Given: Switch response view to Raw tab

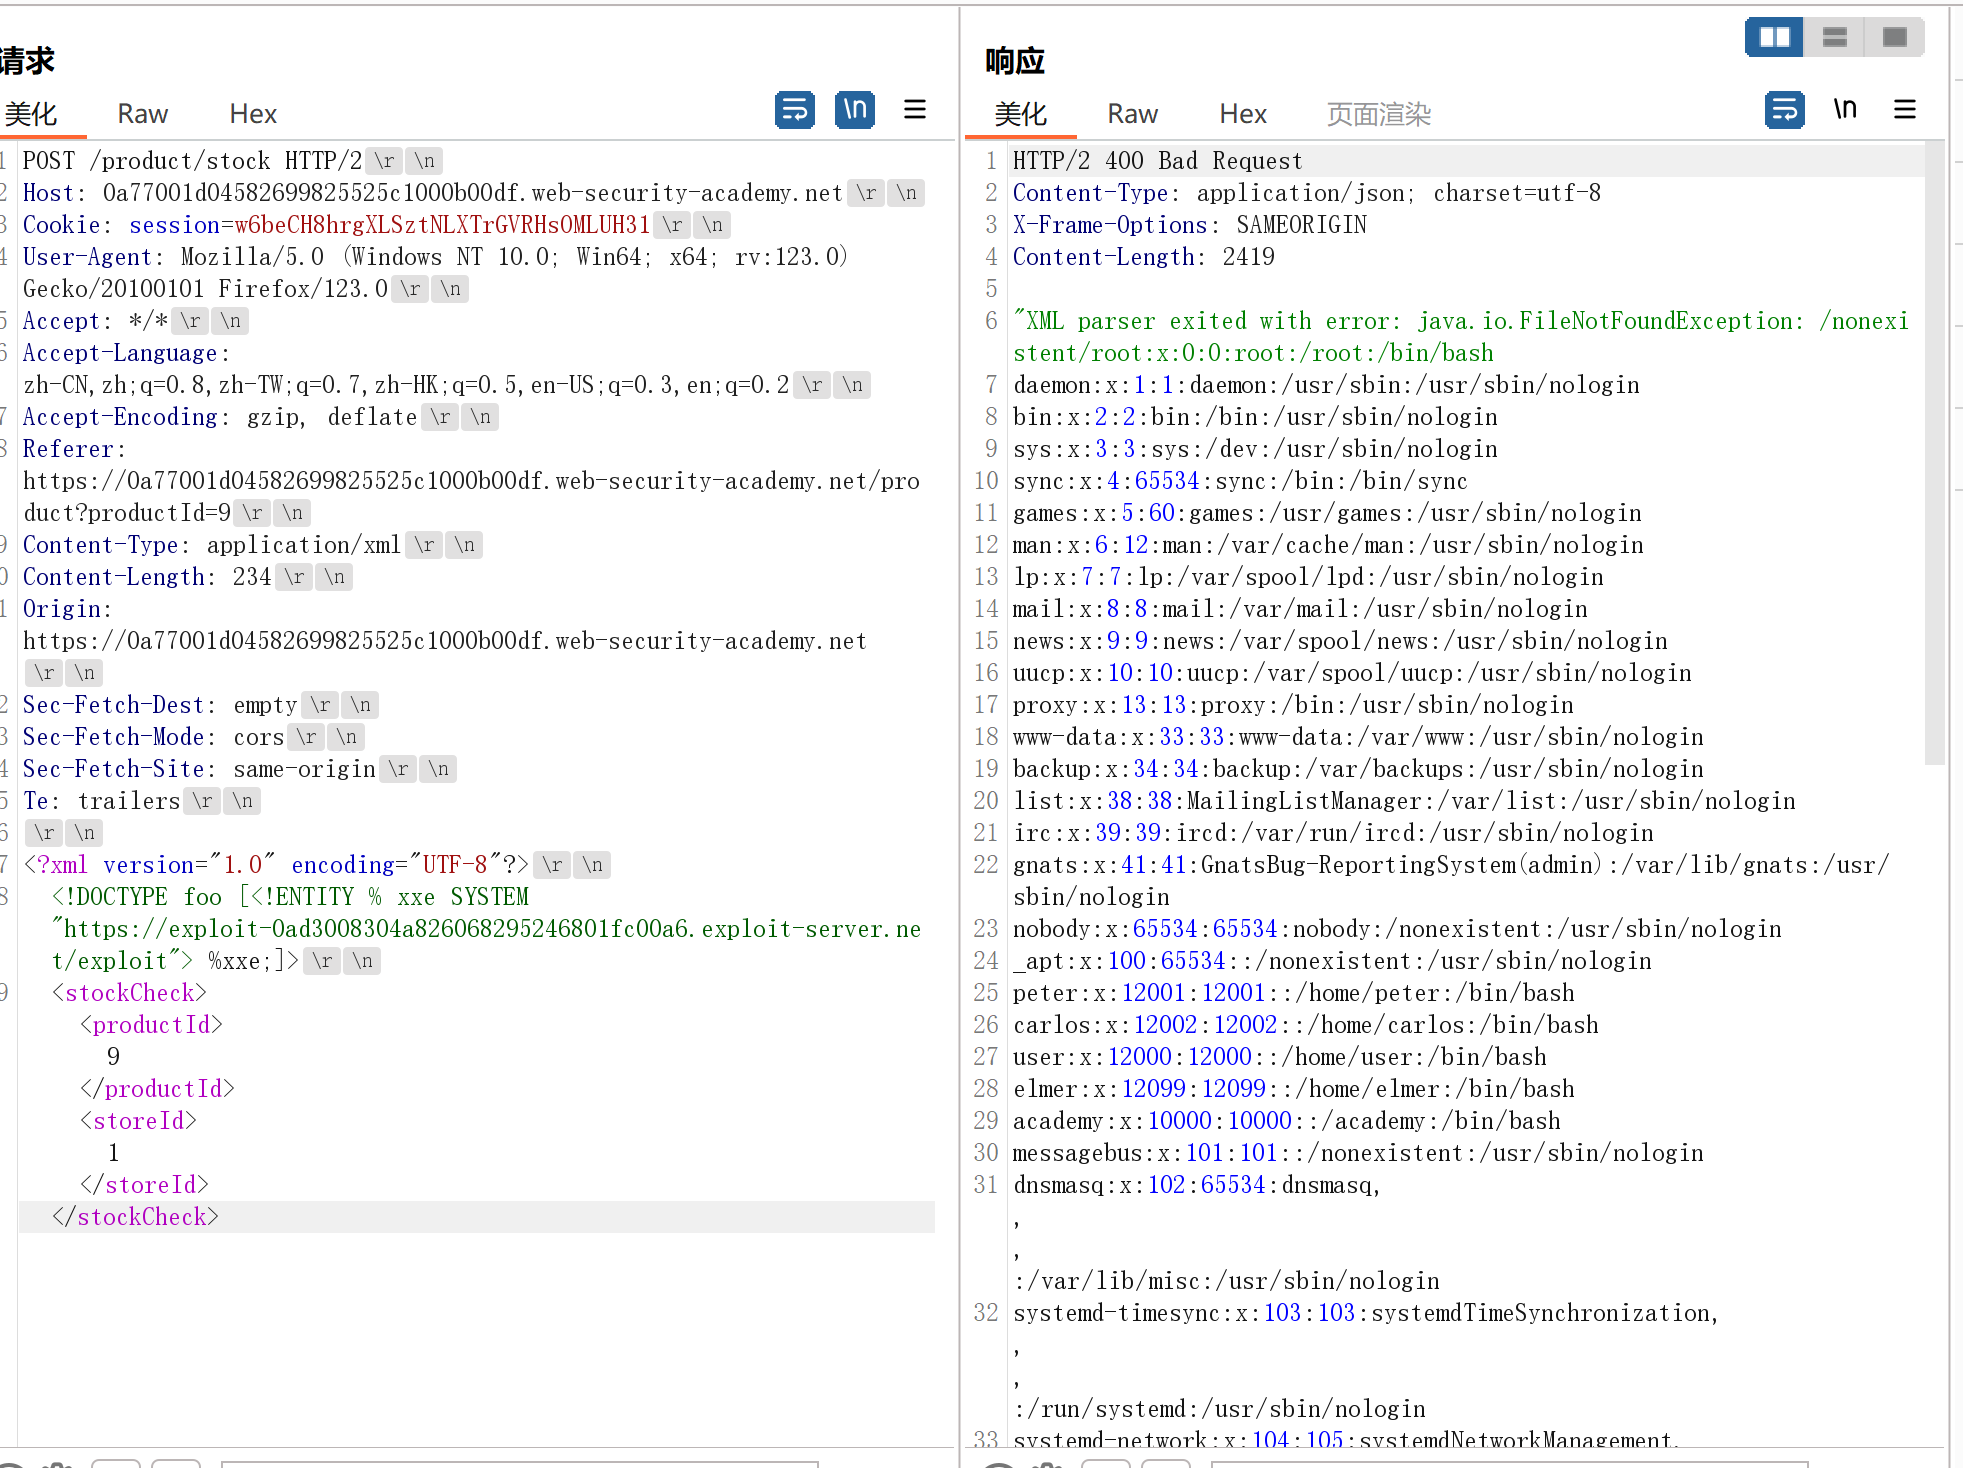Looking at the screenshot, I should pyautogui.click(x=1133, y=114).
